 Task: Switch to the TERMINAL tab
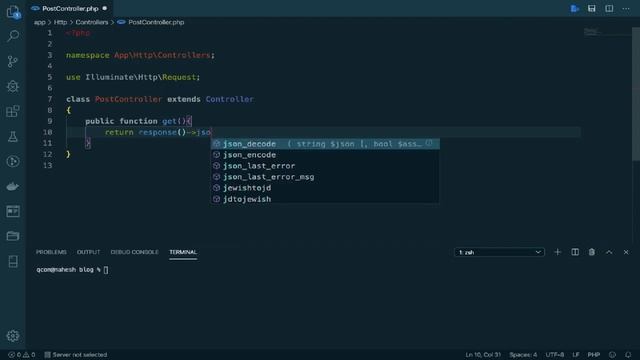183,252
